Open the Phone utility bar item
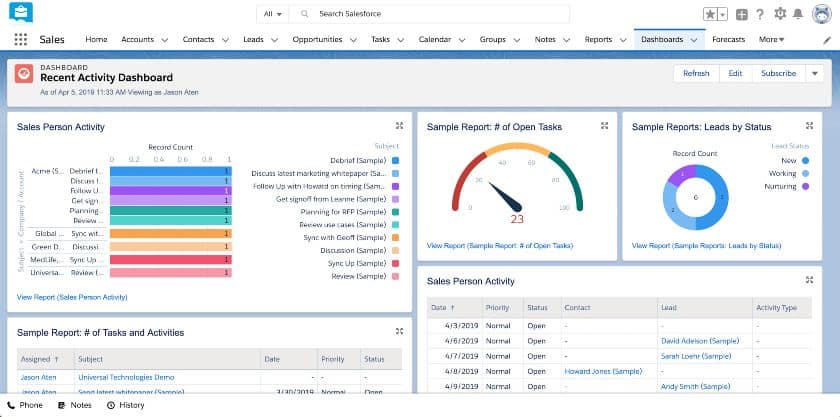This screenshot has width=840, height=417. click(x=25, y=405)
